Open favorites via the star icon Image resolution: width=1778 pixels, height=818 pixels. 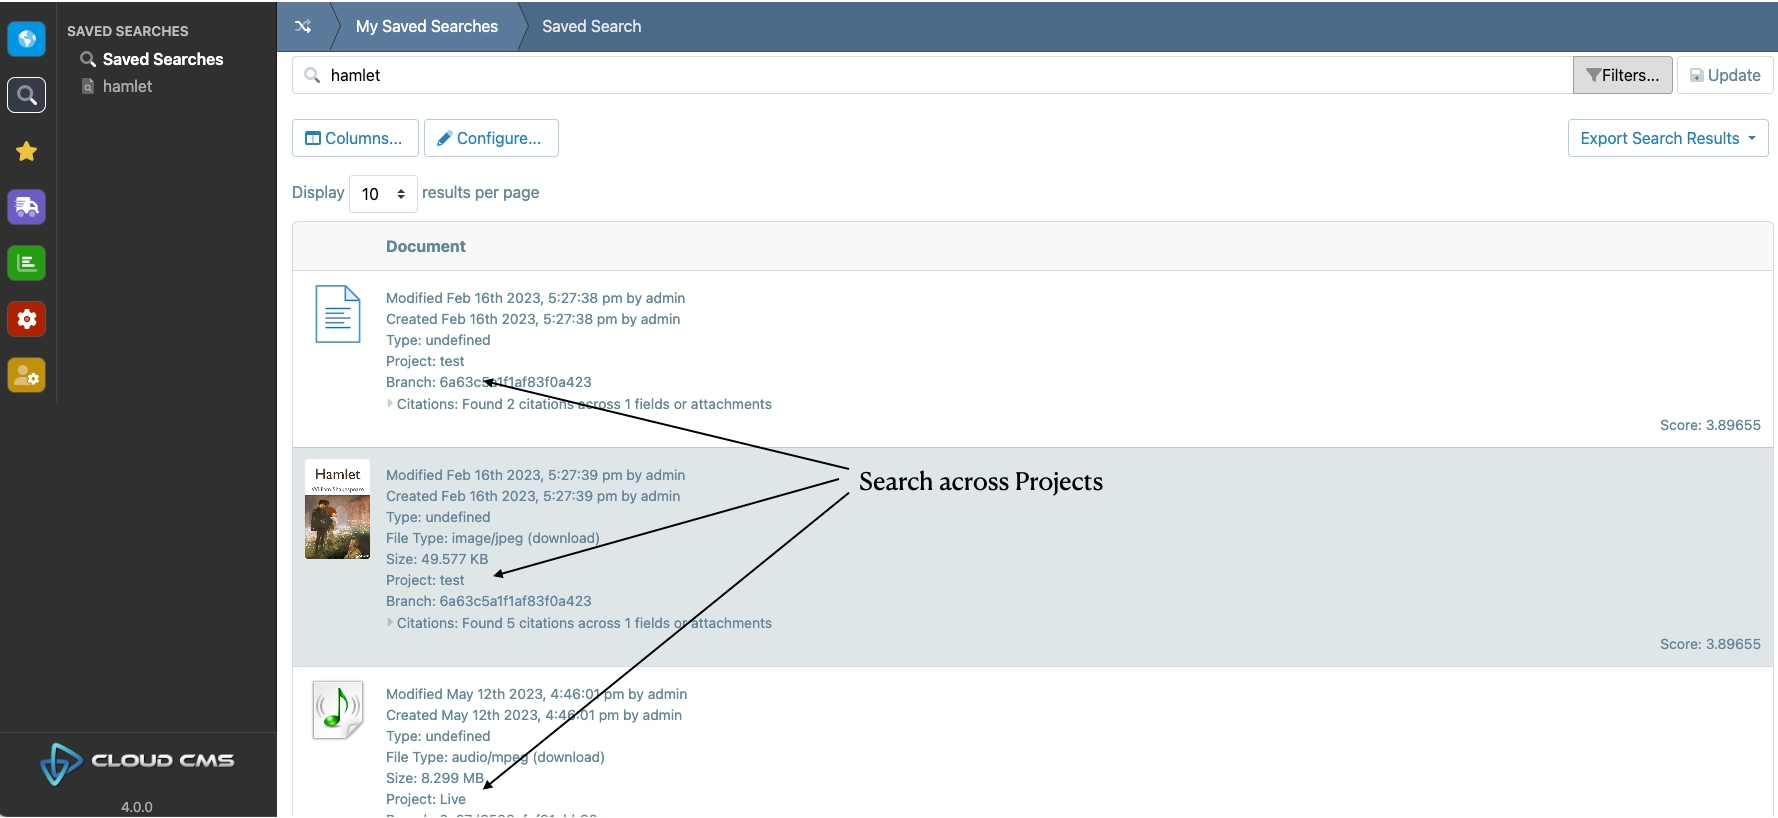click(x=27, y=151)
